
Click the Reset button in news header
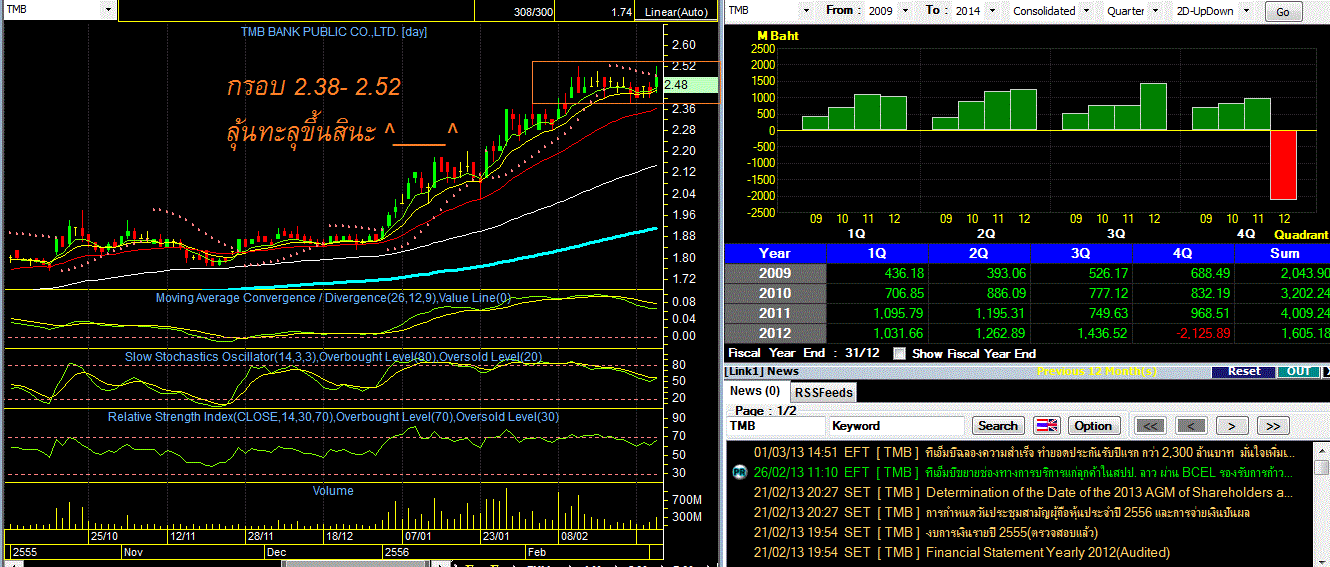1244,371
